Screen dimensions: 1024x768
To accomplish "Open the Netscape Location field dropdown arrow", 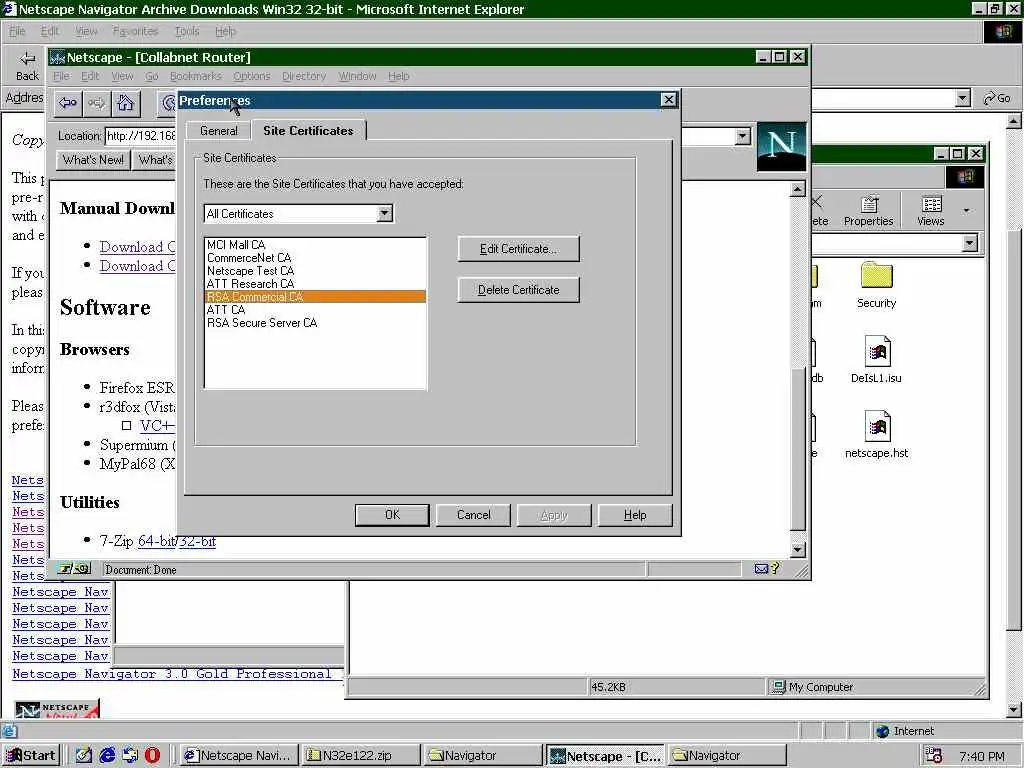I will click(x=742, y=136).
